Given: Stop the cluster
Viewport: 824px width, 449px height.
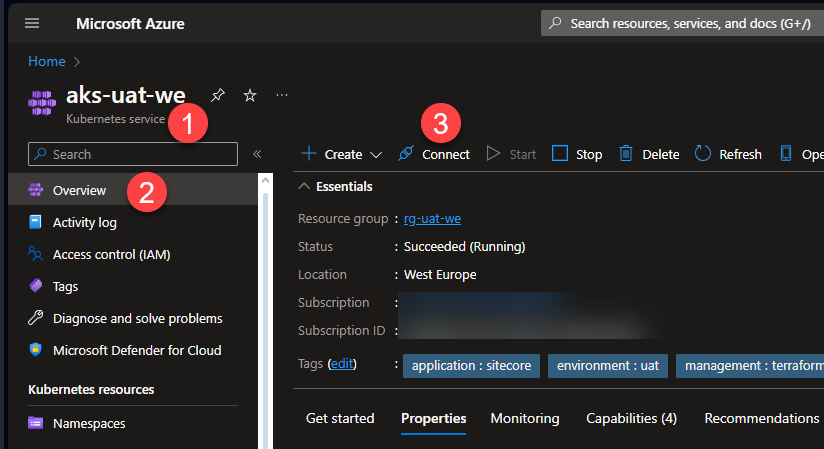Looking at the screenshot, I should pos(577,154).
